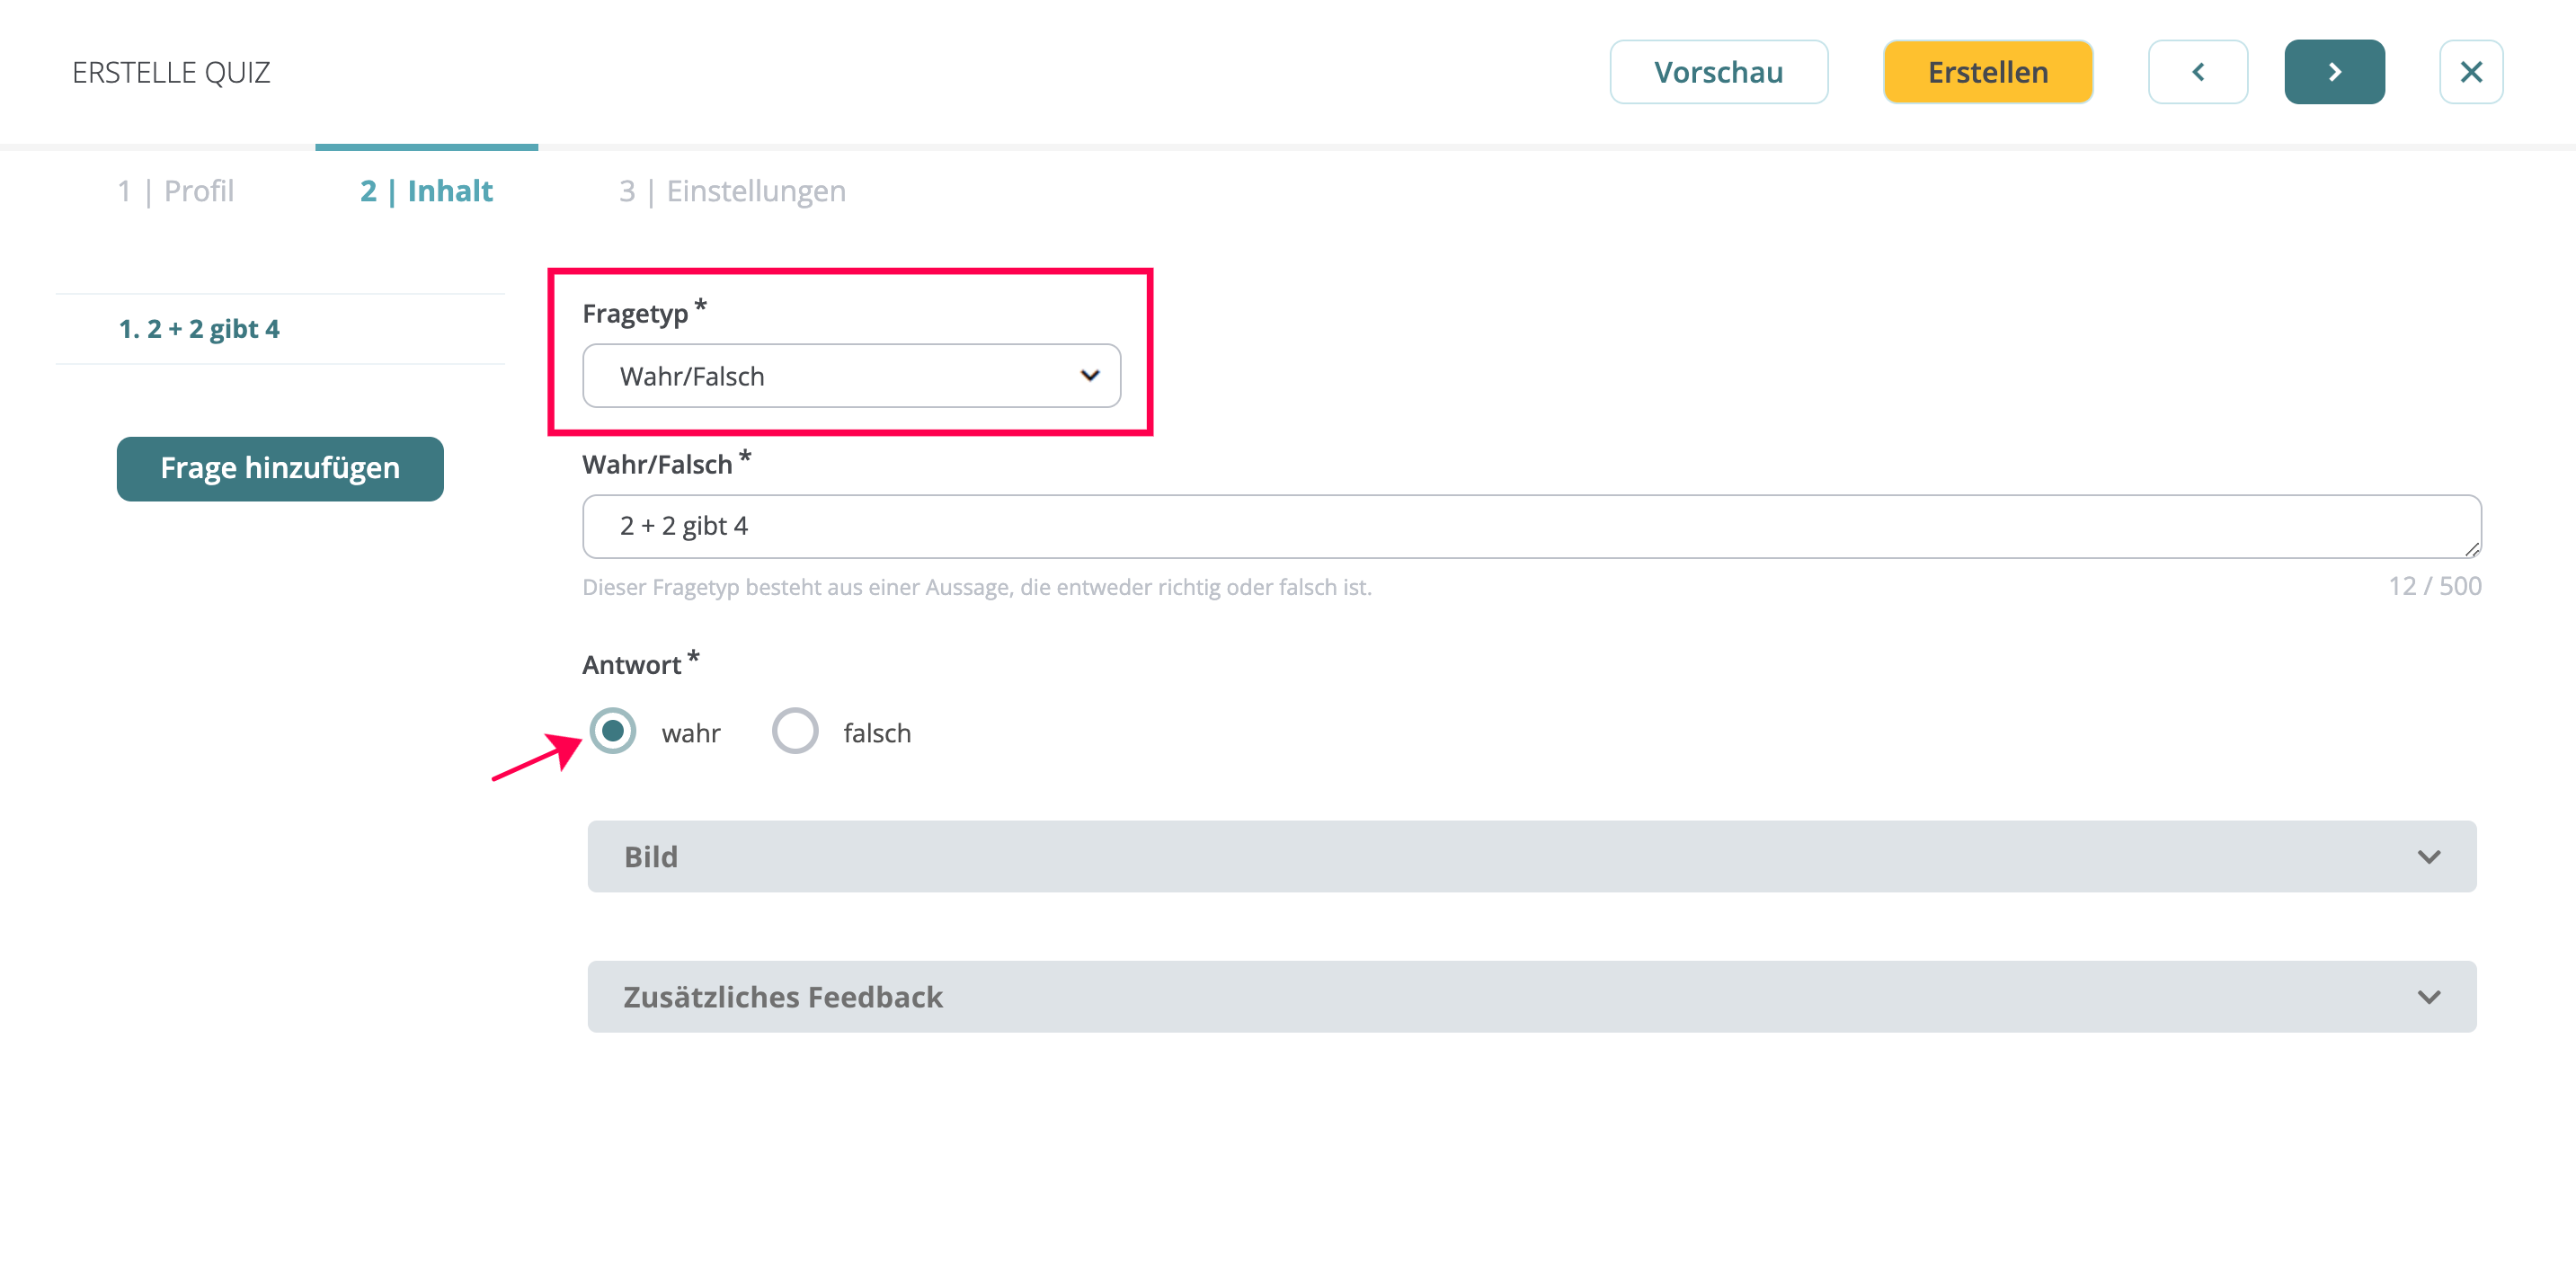Click the 12 / 500 character counter

coord(2434,586)
